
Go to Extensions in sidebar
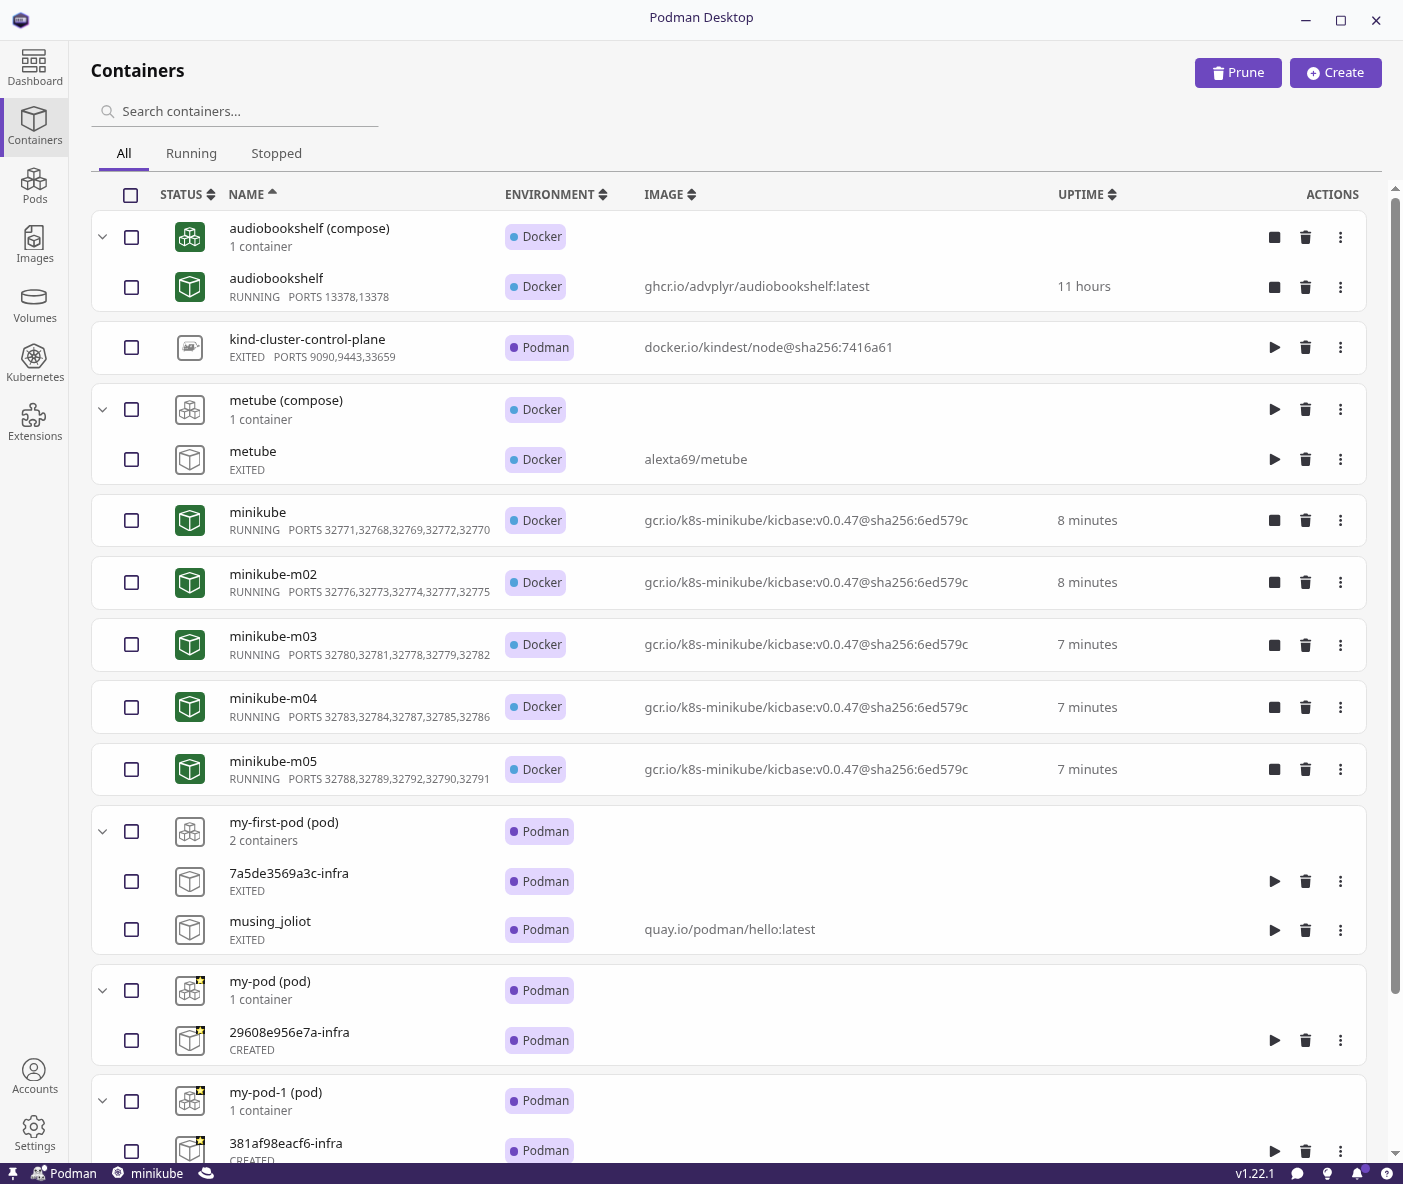point(34,422)
